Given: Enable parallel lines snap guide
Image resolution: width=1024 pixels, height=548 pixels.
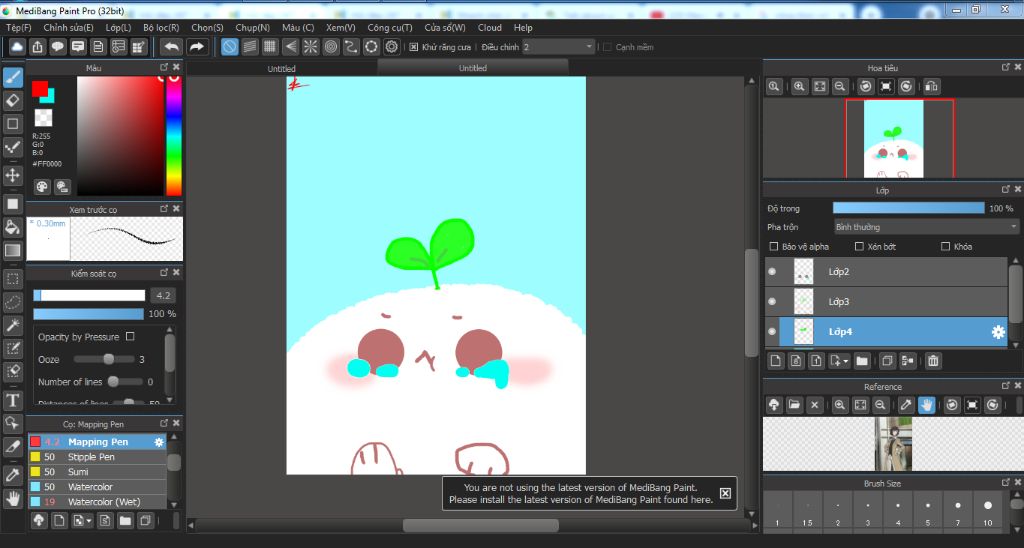Looking at the screenshot, I should click(250, 46).
